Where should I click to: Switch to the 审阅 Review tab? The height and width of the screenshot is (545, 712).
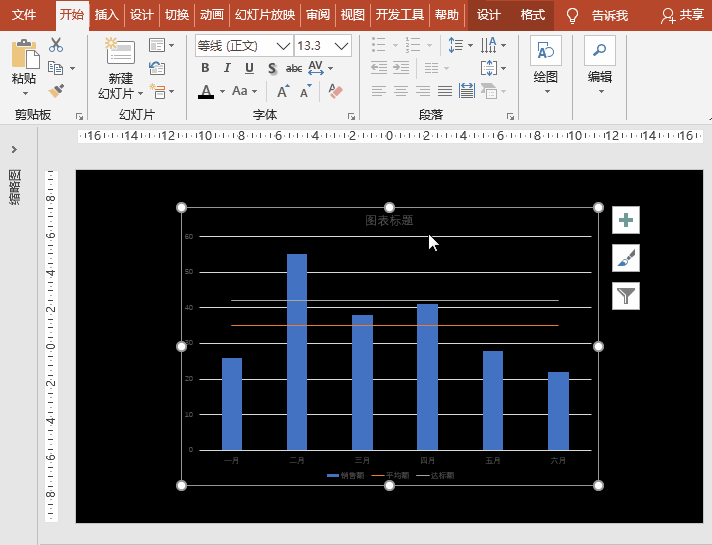317,15
